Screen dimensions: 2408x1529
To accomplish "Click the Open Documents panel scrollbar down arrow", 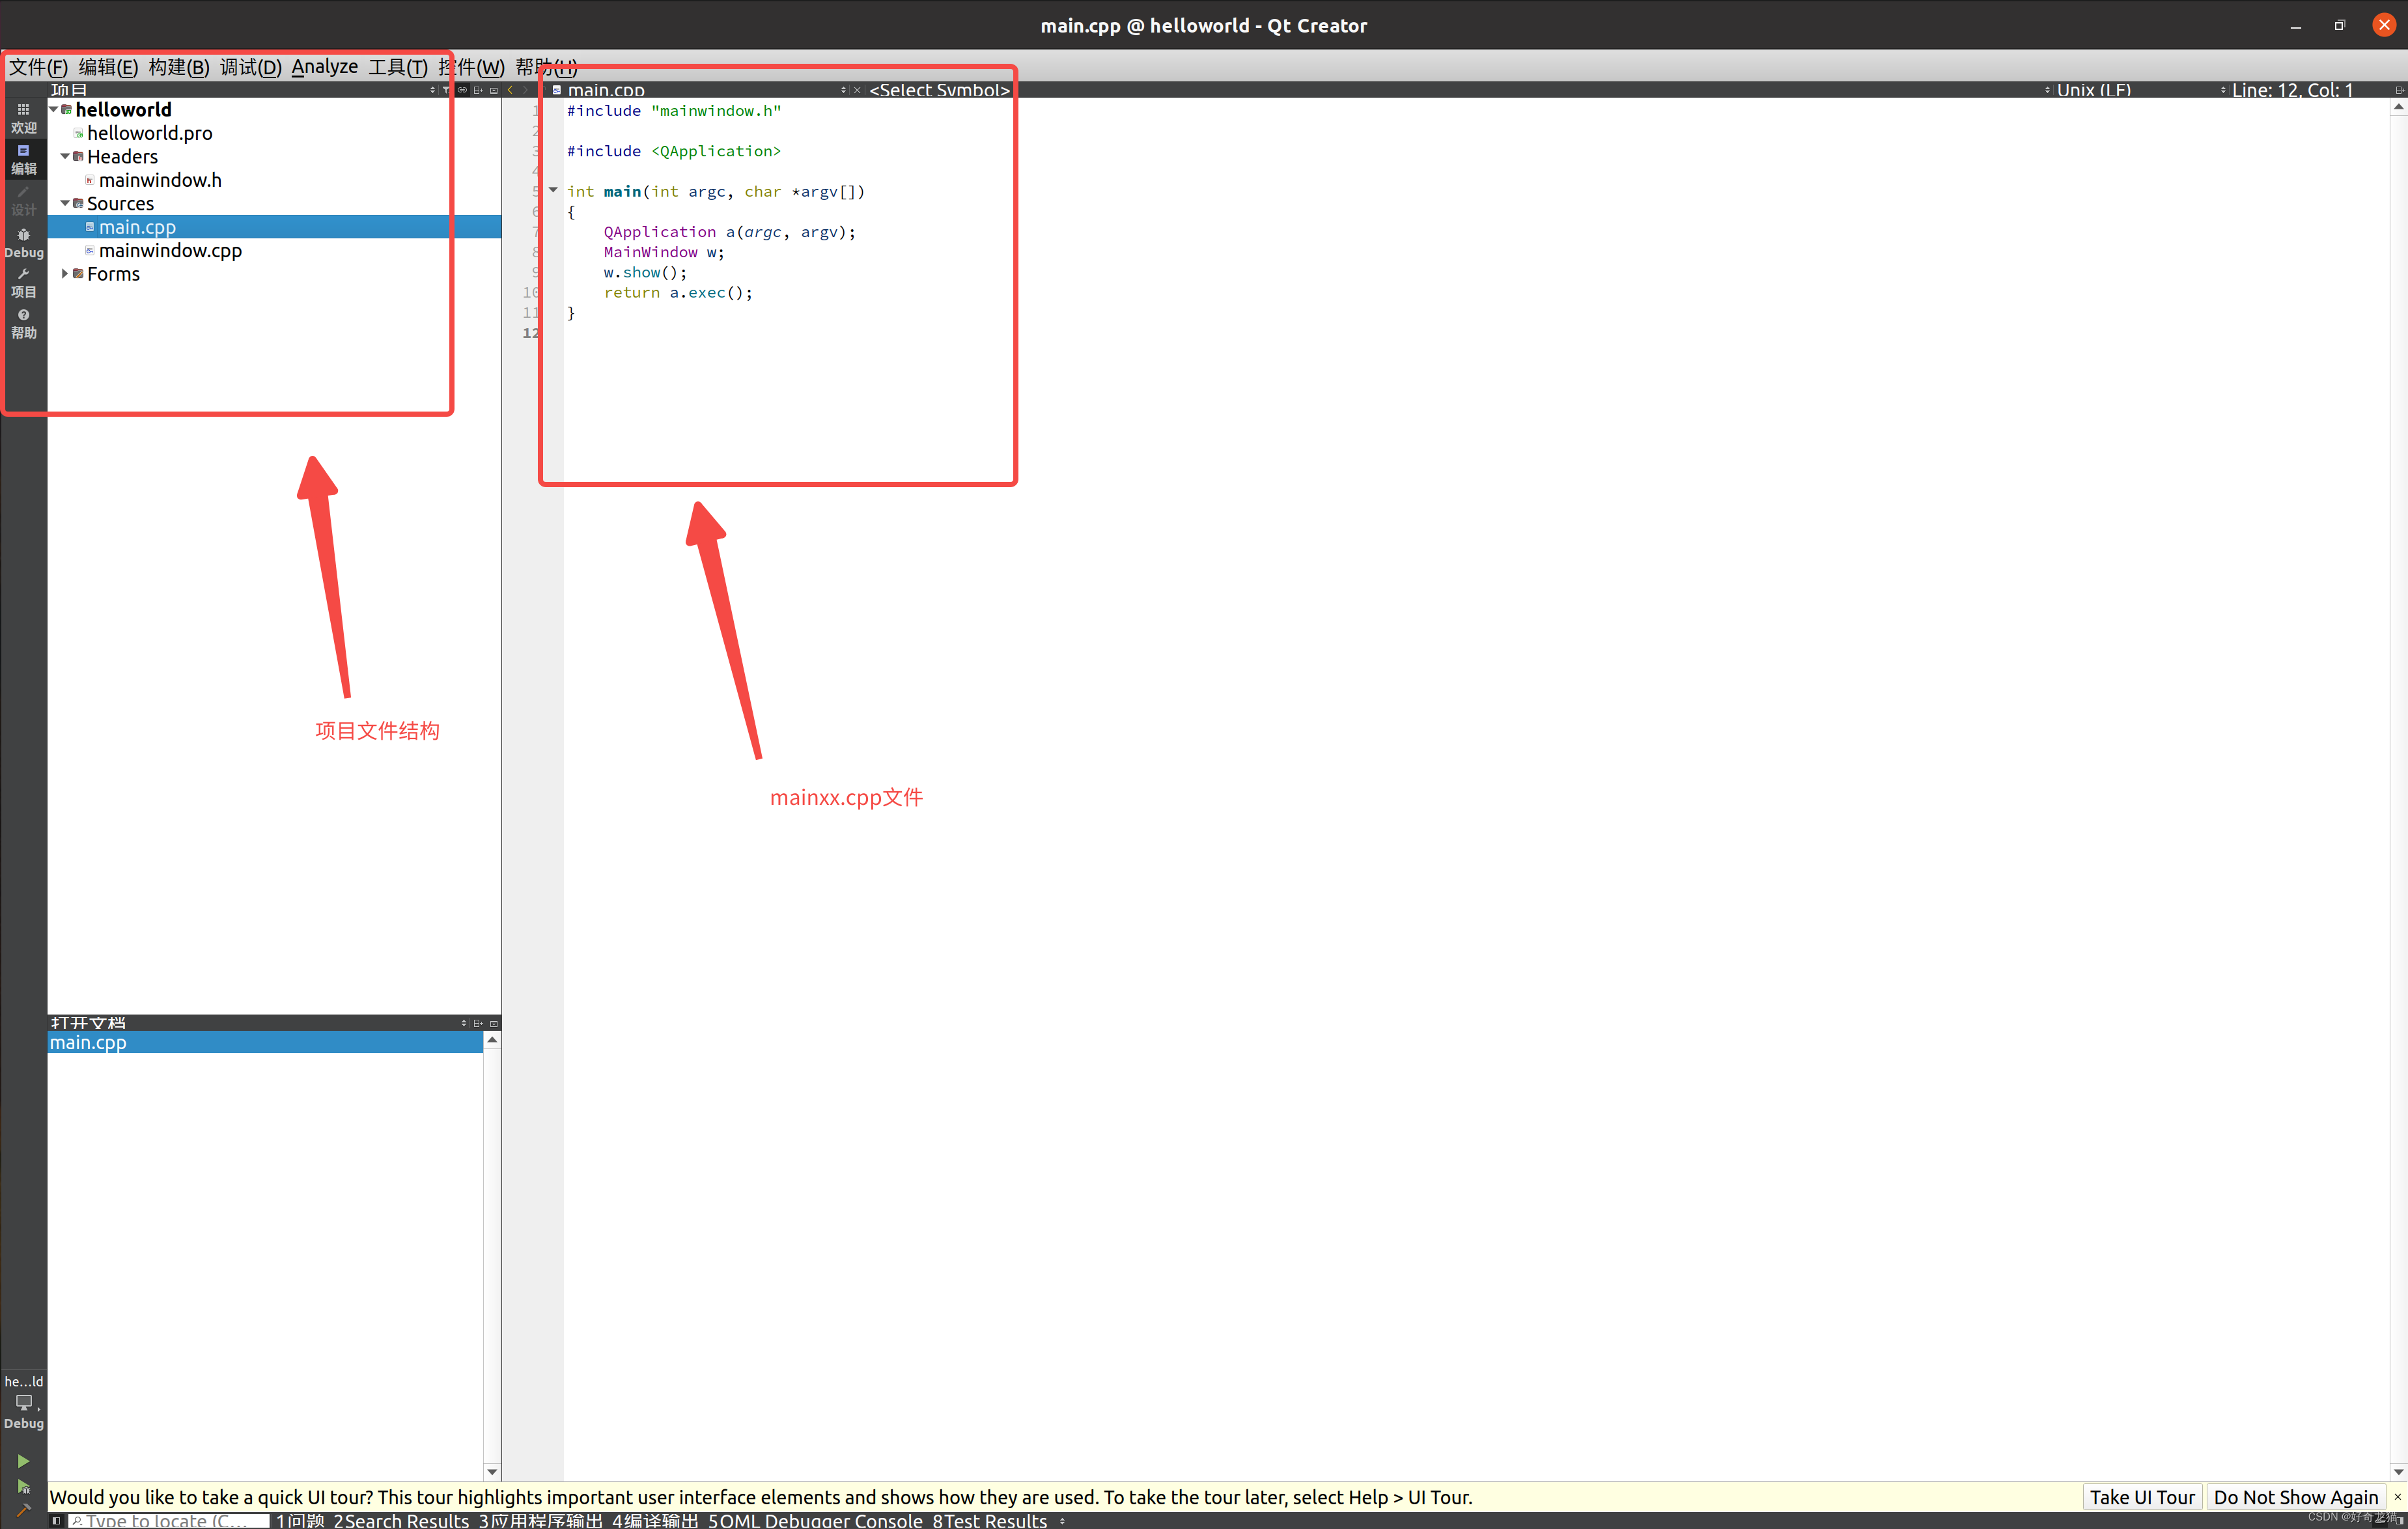I will tap(492, 1471).
